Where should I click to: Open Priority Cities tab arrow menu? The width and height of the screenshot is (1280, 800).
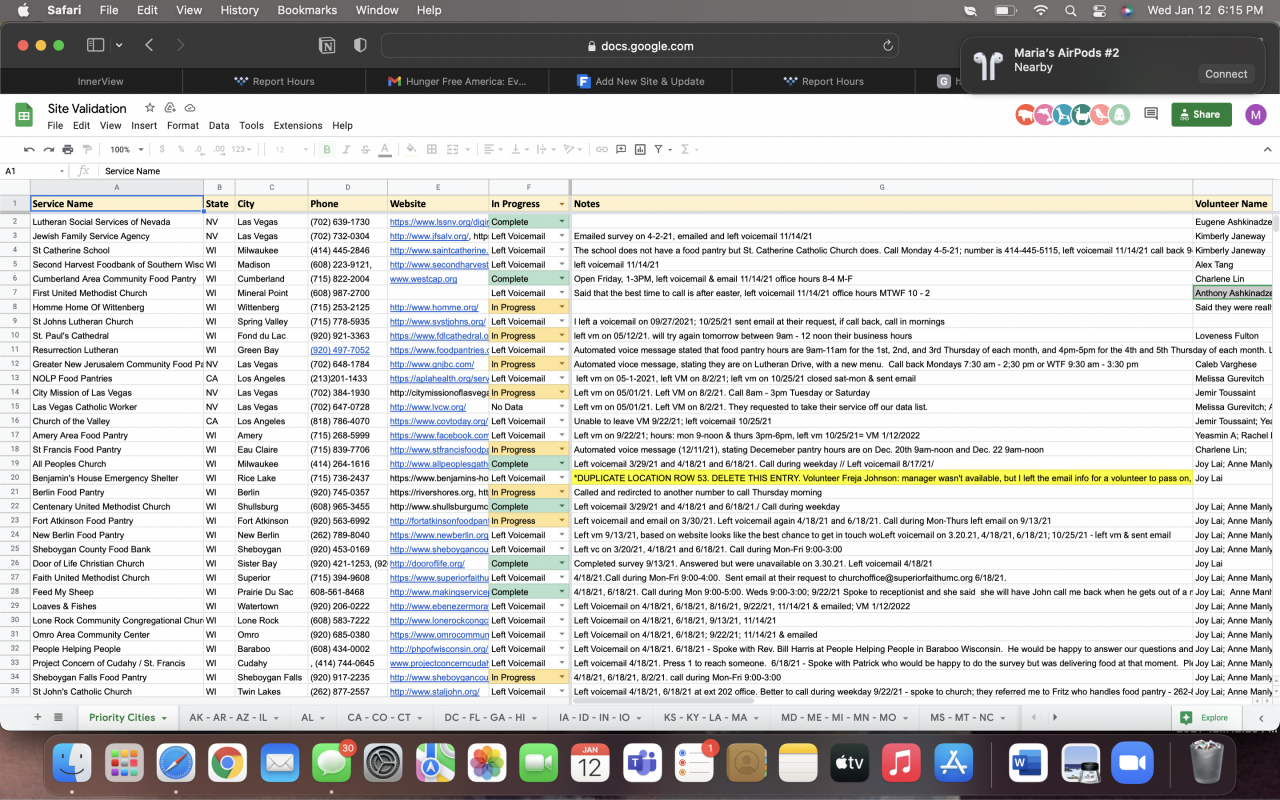(164, 718)
